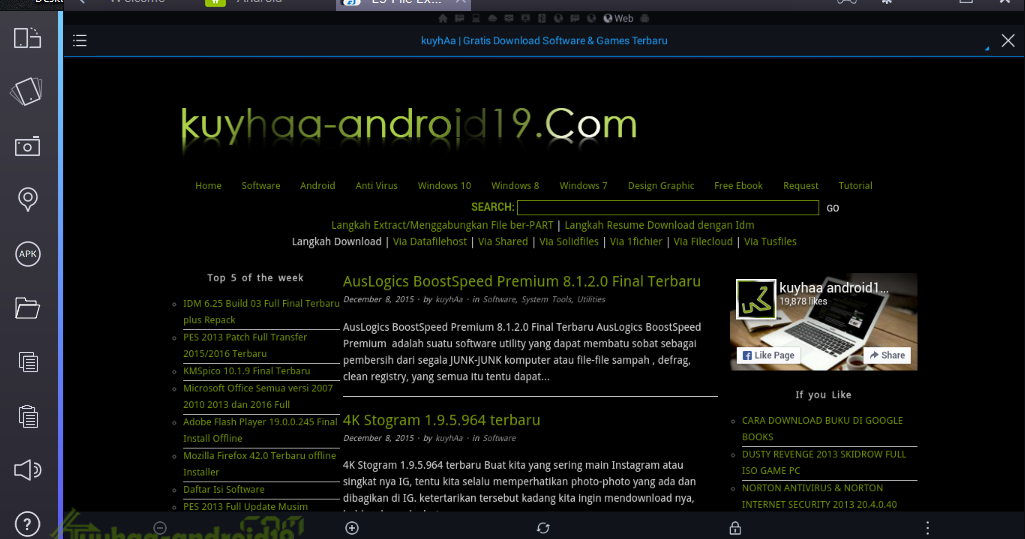Click the GO search button

pyautogui.click(x=833, y=208)
